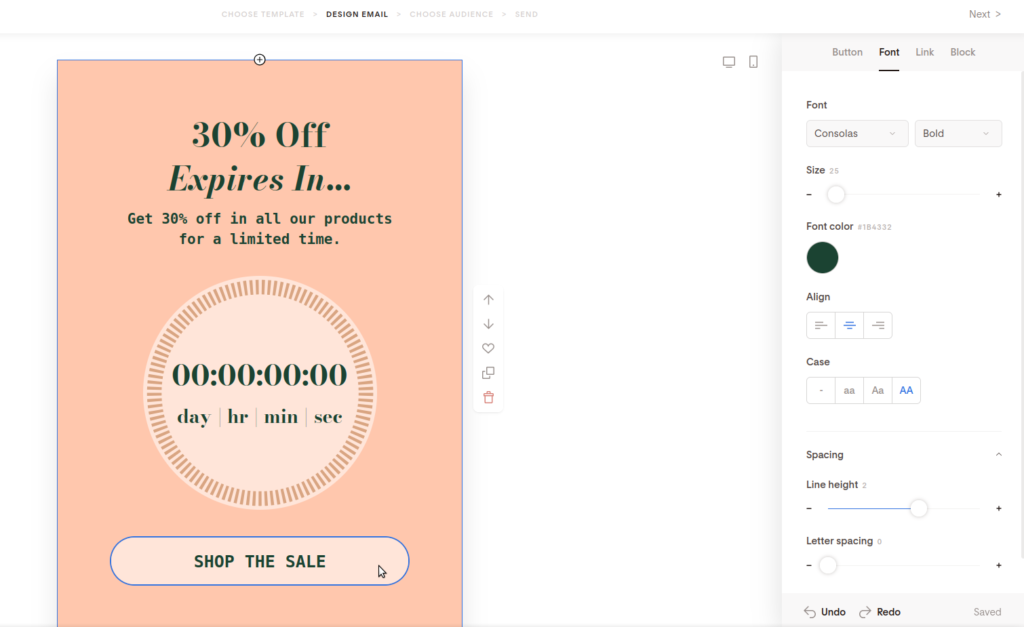Align text right
The width and height of the screenshot is (1024, 627).
tap(878, 325)
